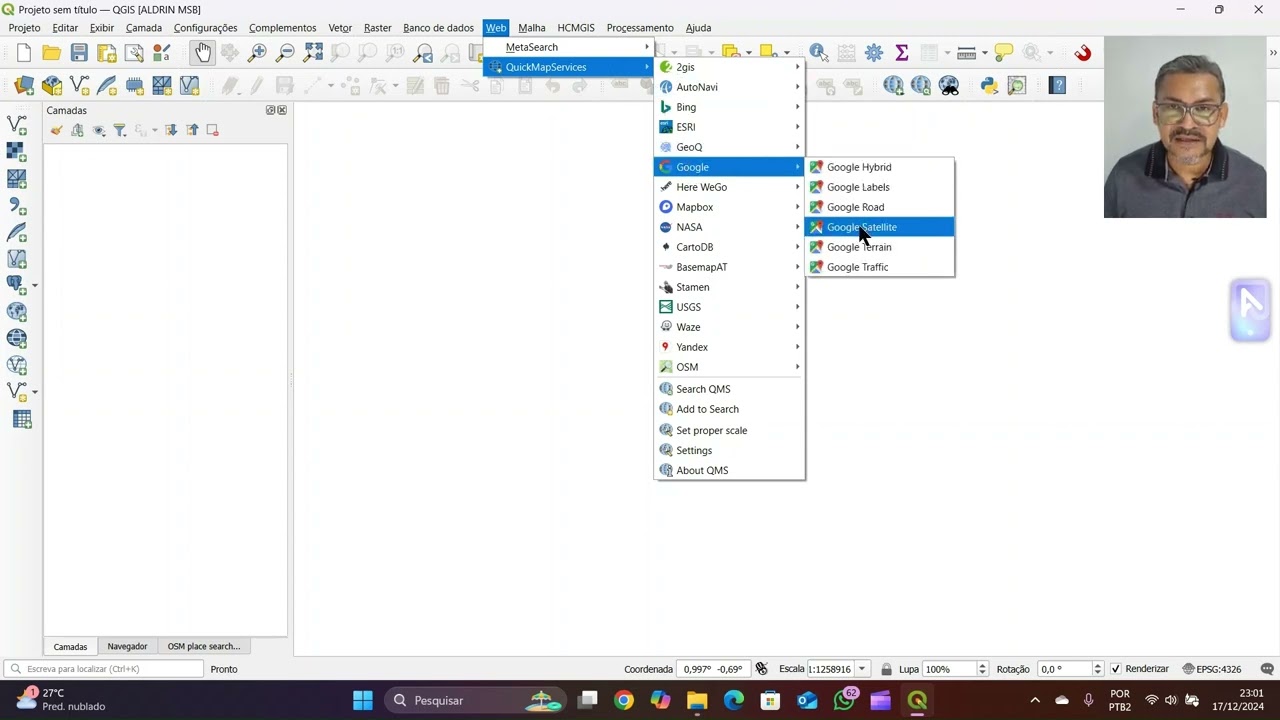Click the EPSG:4326 CRS button

1212,669
